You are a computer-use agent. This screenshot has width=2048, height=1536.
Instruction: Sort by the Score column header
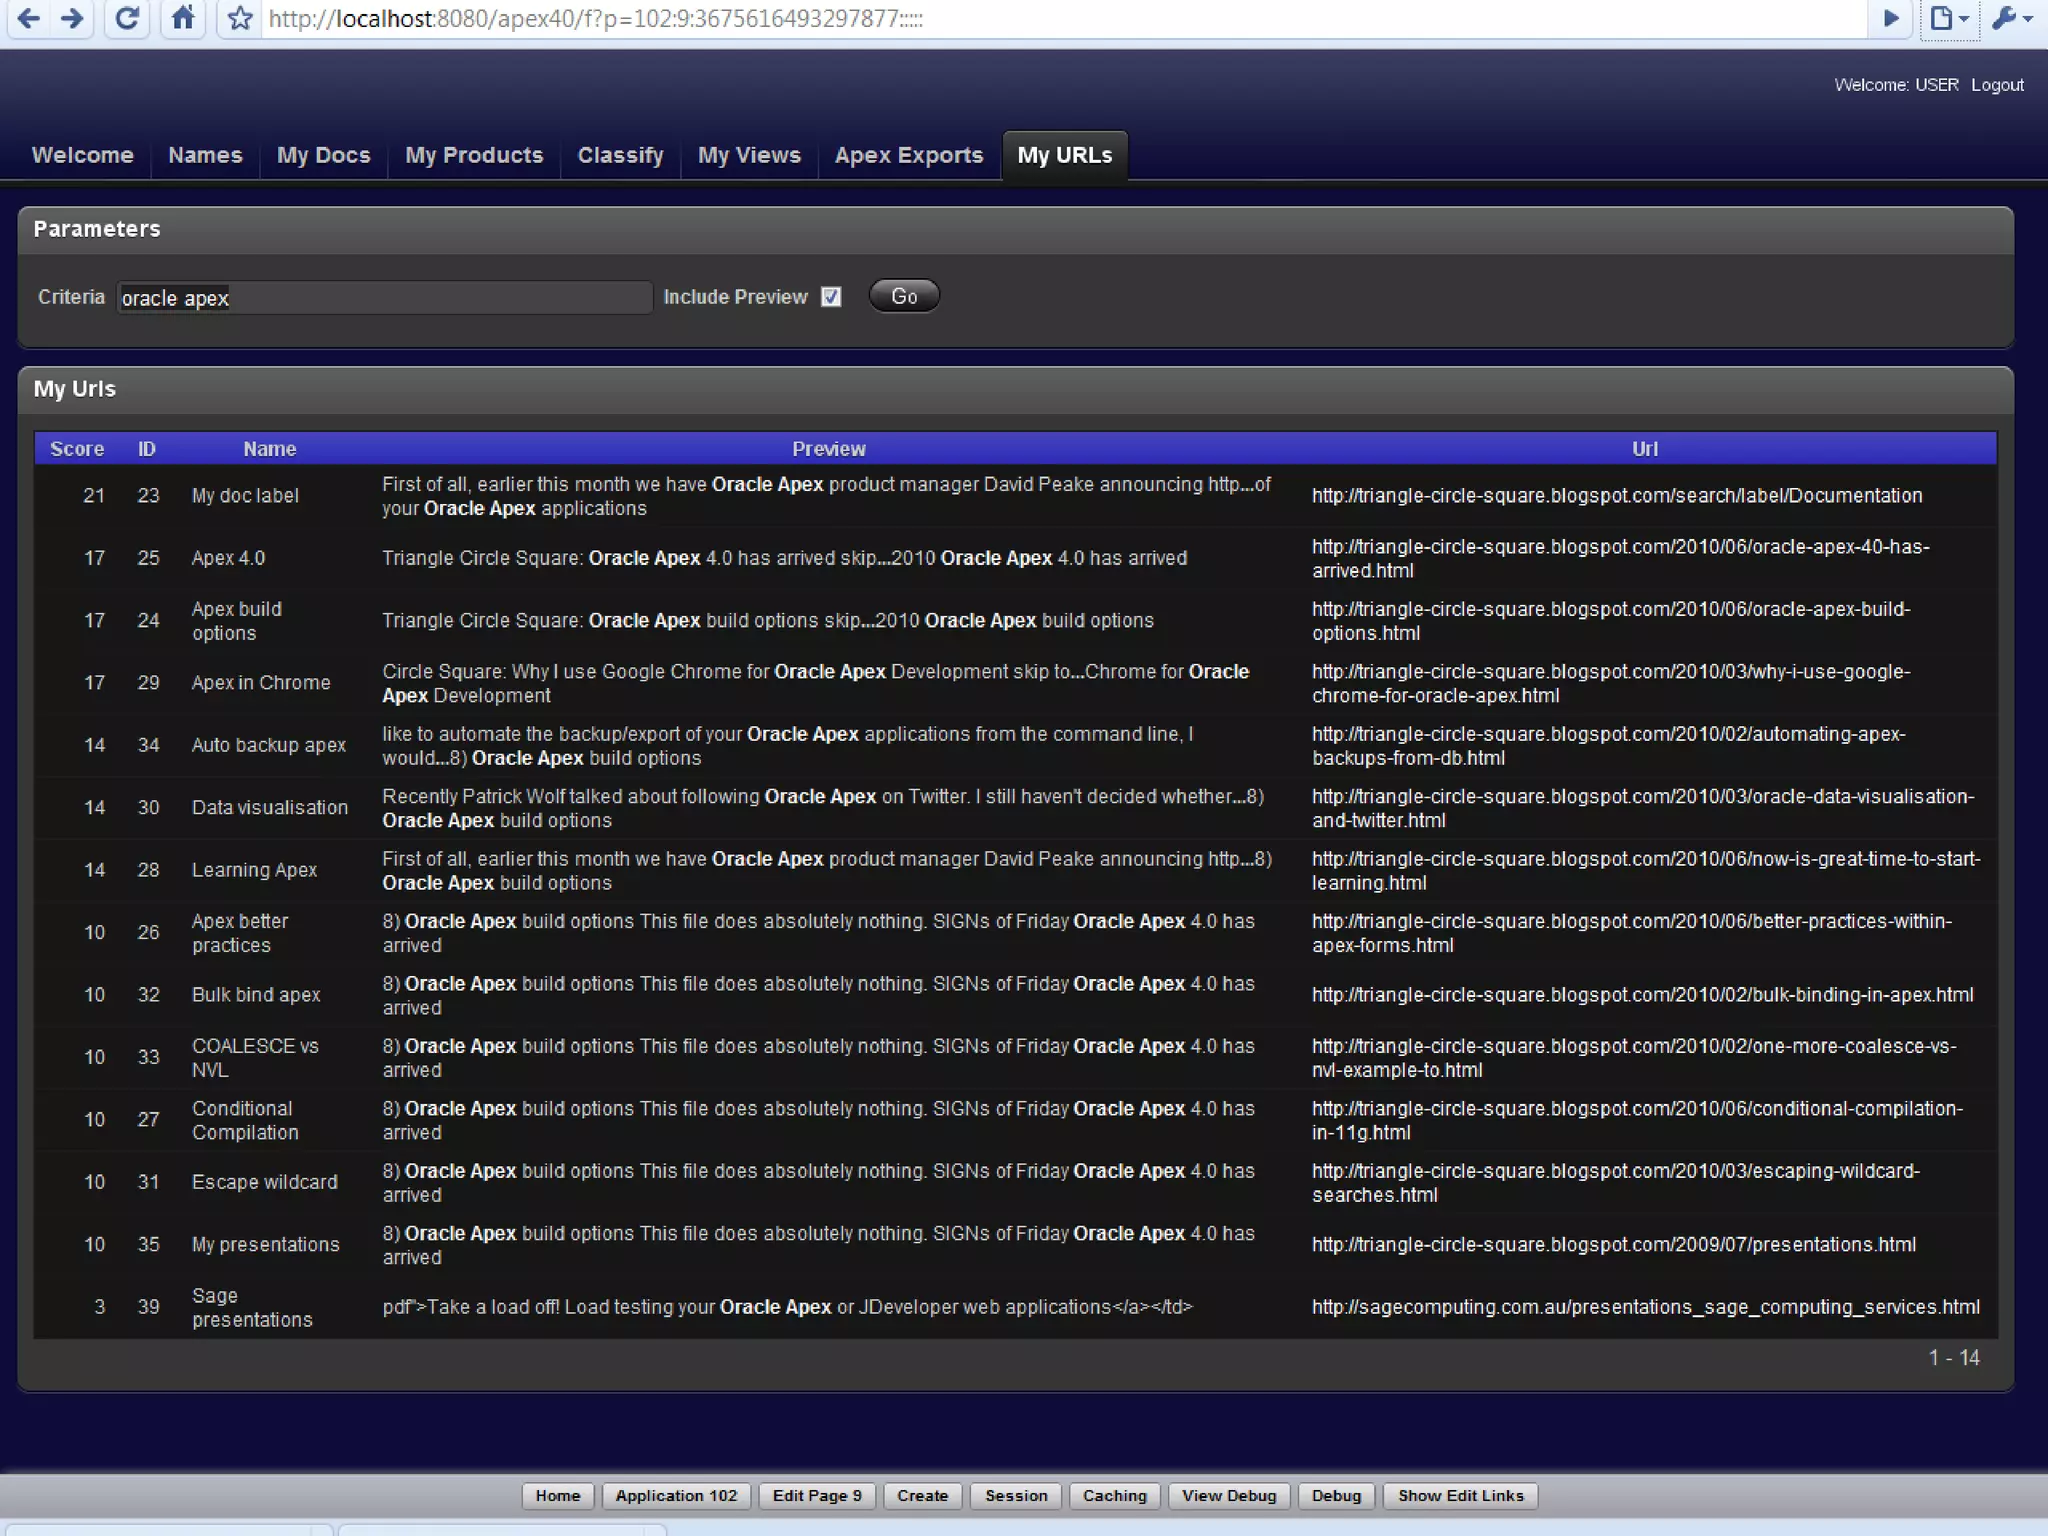[x=77, y=449]
